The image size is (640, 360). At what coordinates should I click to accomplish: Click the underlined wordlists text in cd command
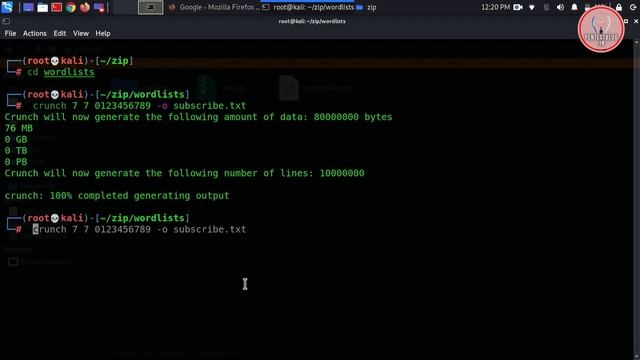tap(69, 72)
